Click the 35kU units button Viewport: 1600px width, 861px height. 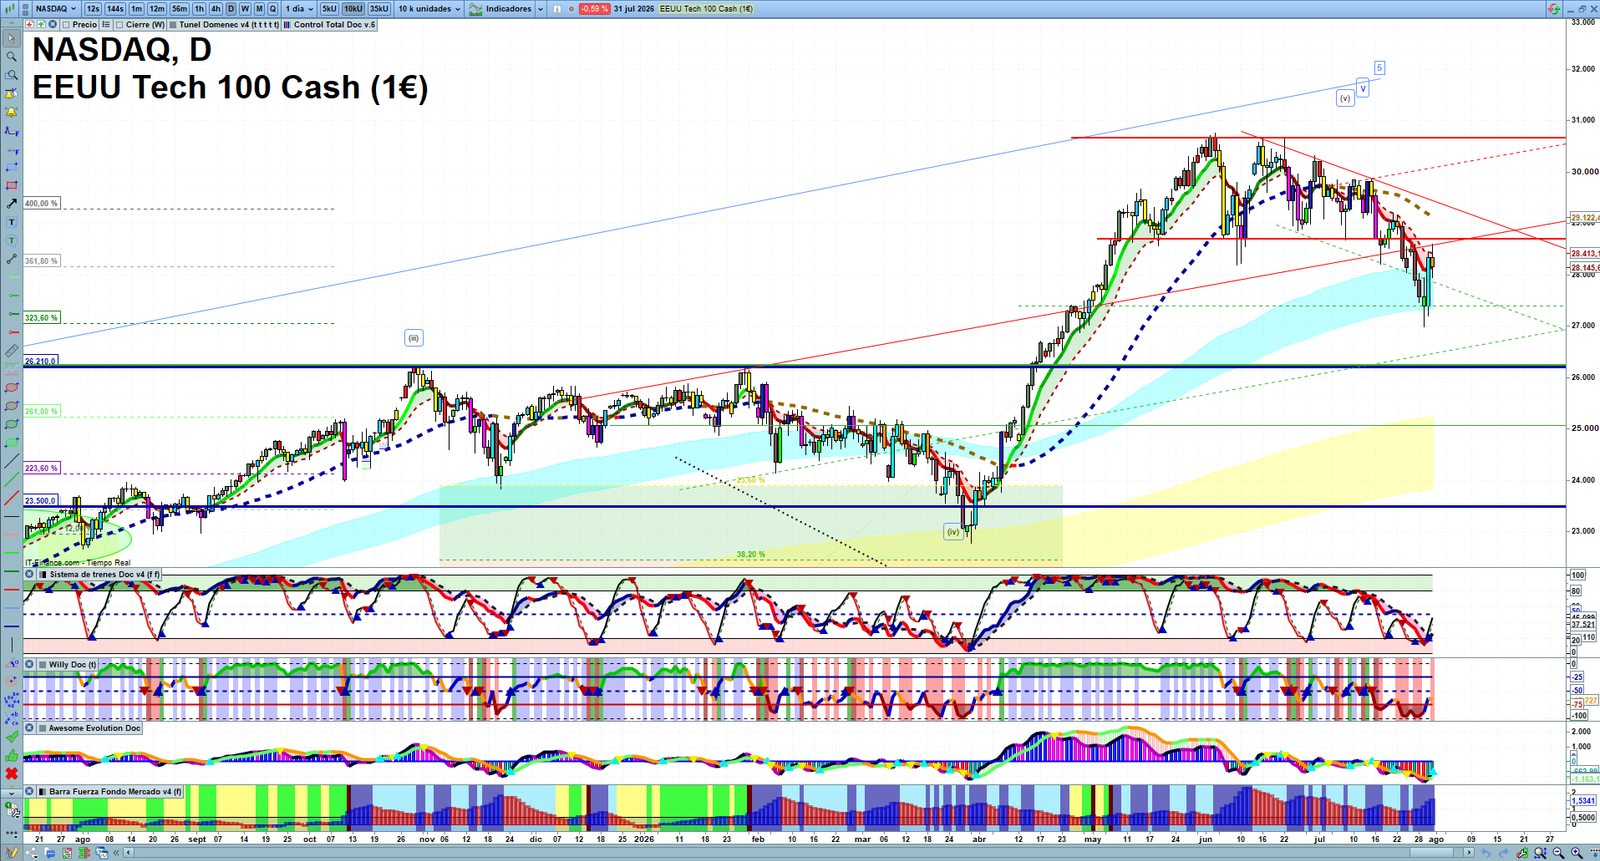tap(379, 9)
